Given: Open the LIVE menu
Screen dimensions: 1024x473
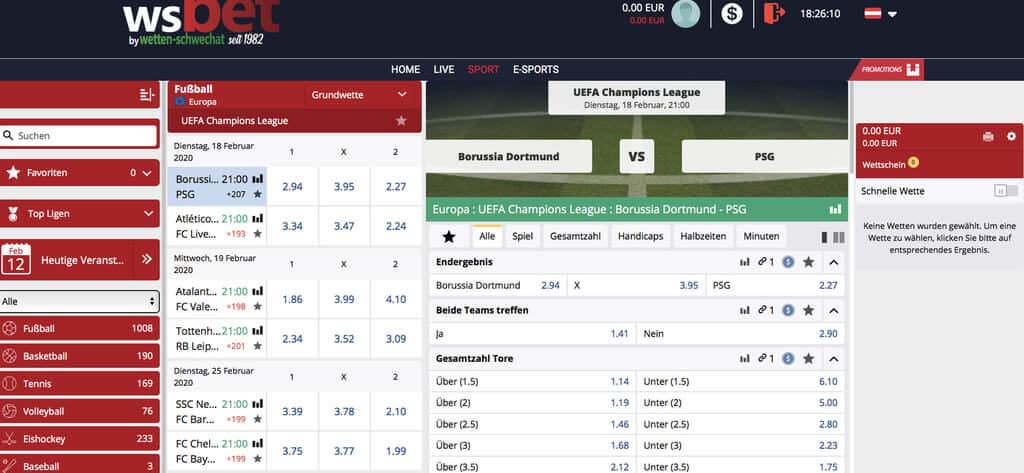Looking at the screenshot, I should tap(443, 69).
